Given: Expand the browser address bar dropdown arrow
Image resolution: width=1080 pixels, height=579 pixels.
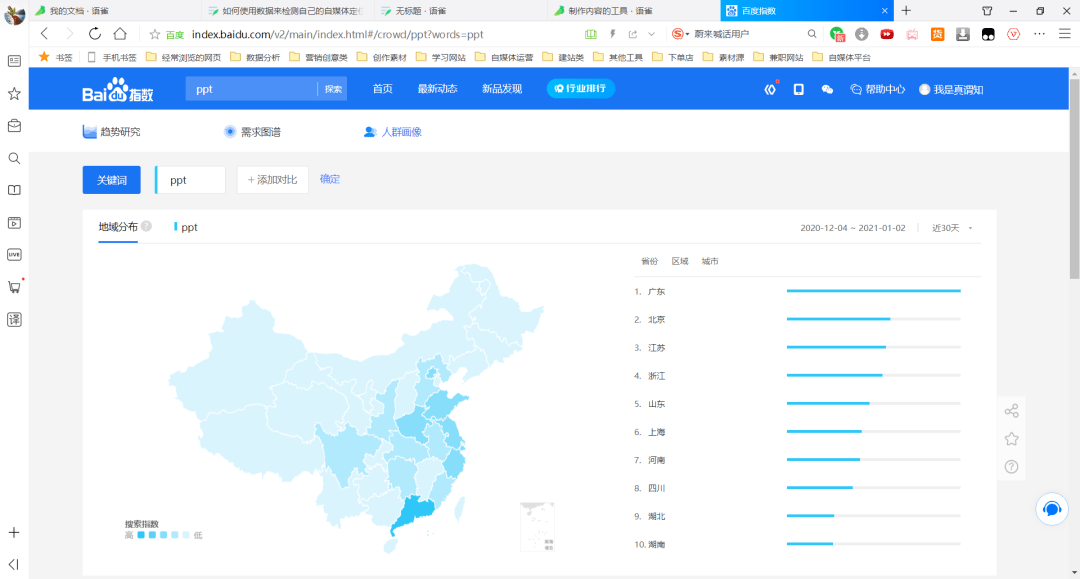Looking at the screenshot, I should (x=652, y=34).
